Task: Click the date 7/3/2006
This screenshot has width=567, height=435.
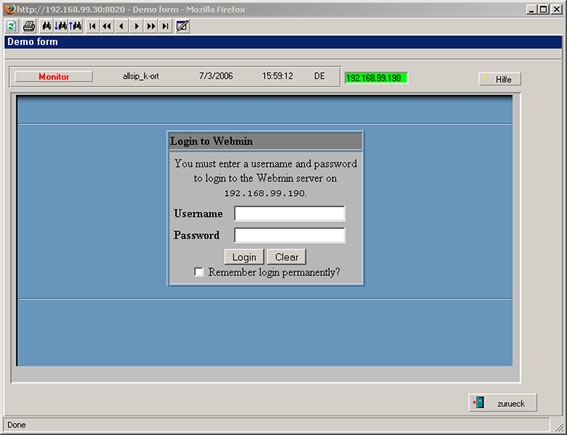Action: pos(216,76)
